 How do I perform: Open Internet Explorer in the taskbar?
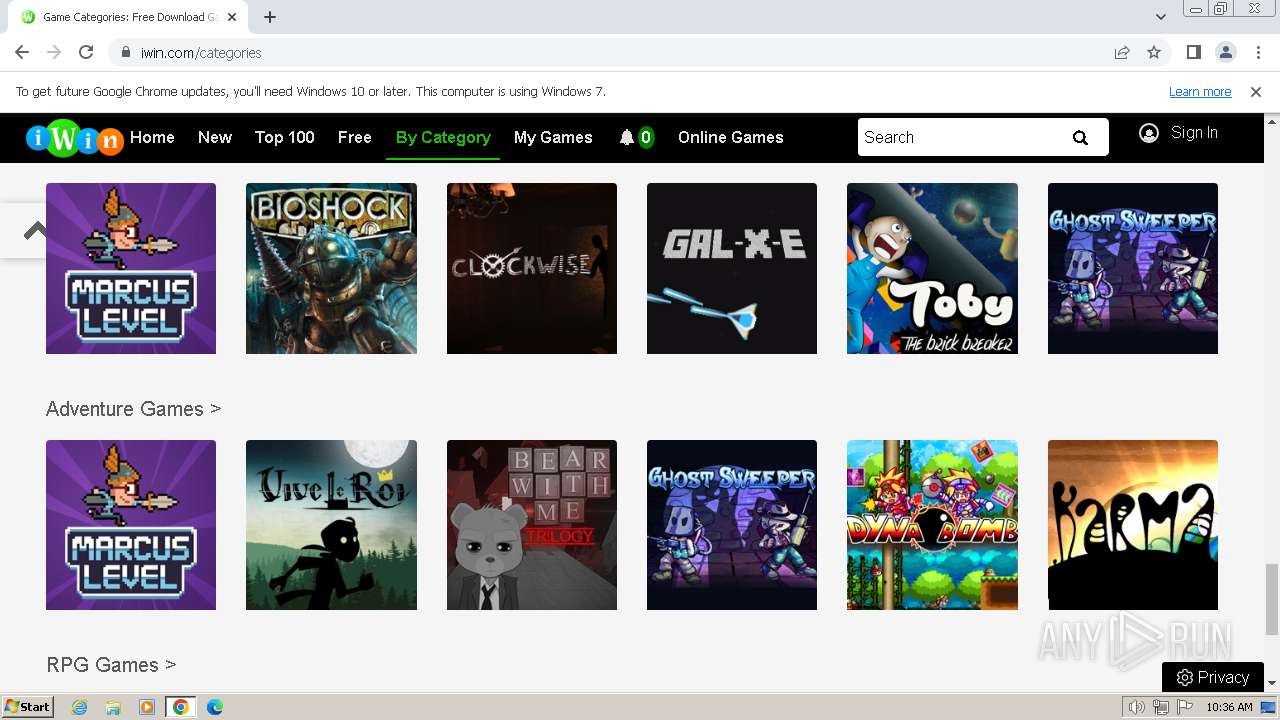[x=79, y=707]
